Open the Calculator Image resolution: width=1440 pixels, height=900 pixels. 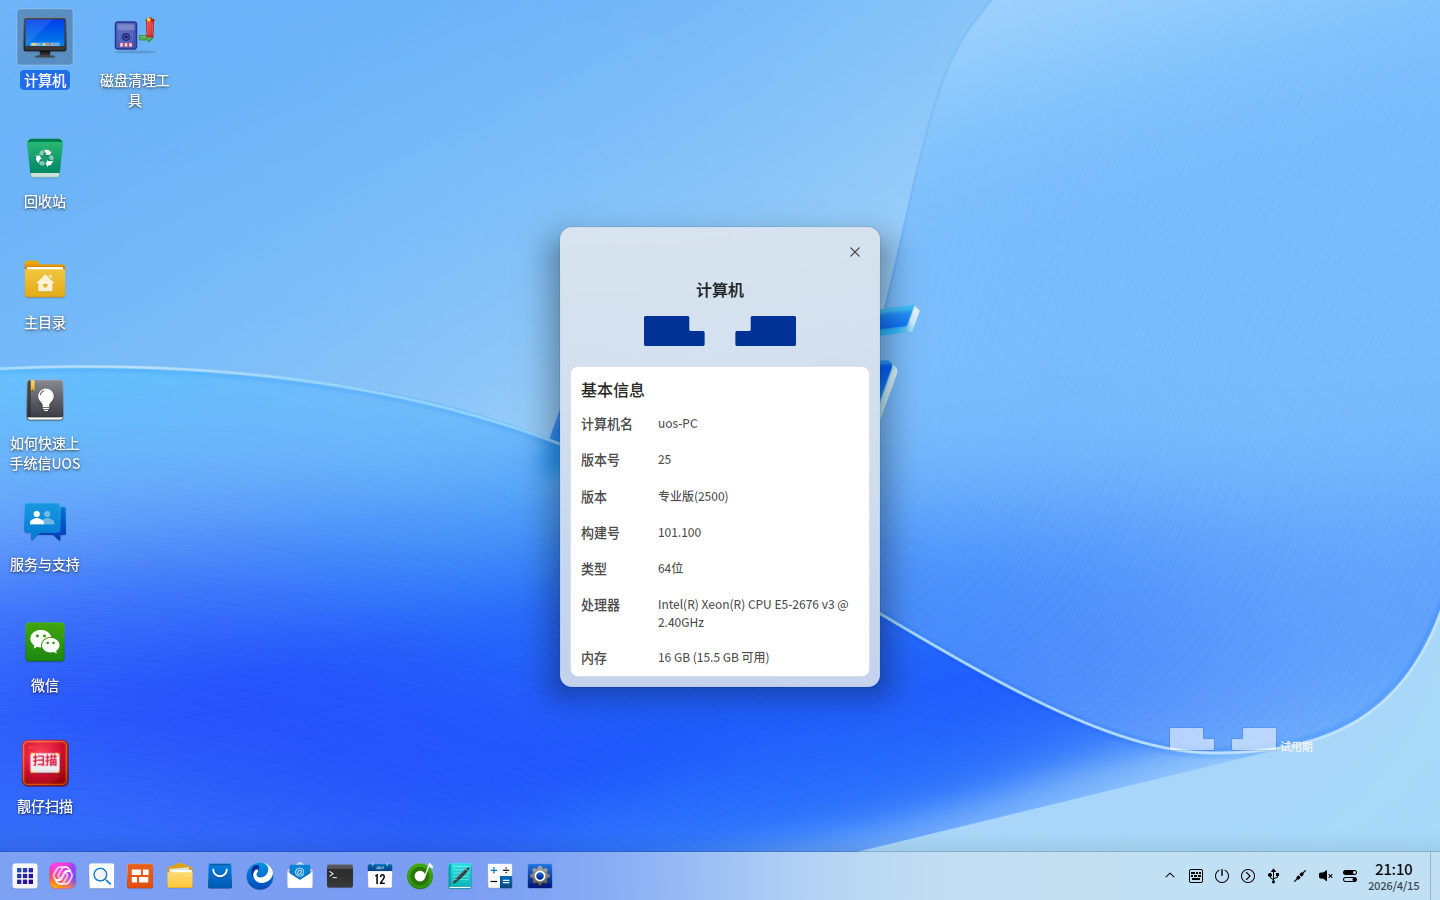[x=500, y=876]
